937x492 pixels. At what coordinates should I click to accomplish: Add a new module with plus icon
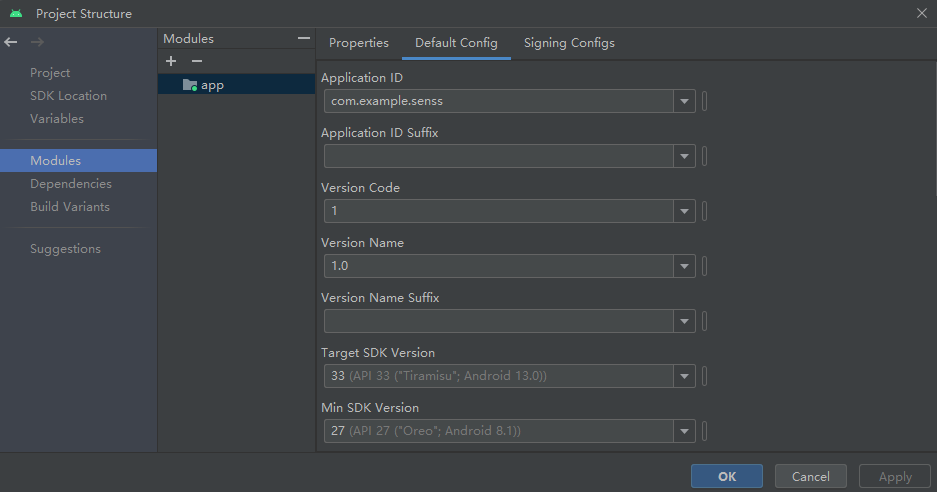click(x=171, y=61)
